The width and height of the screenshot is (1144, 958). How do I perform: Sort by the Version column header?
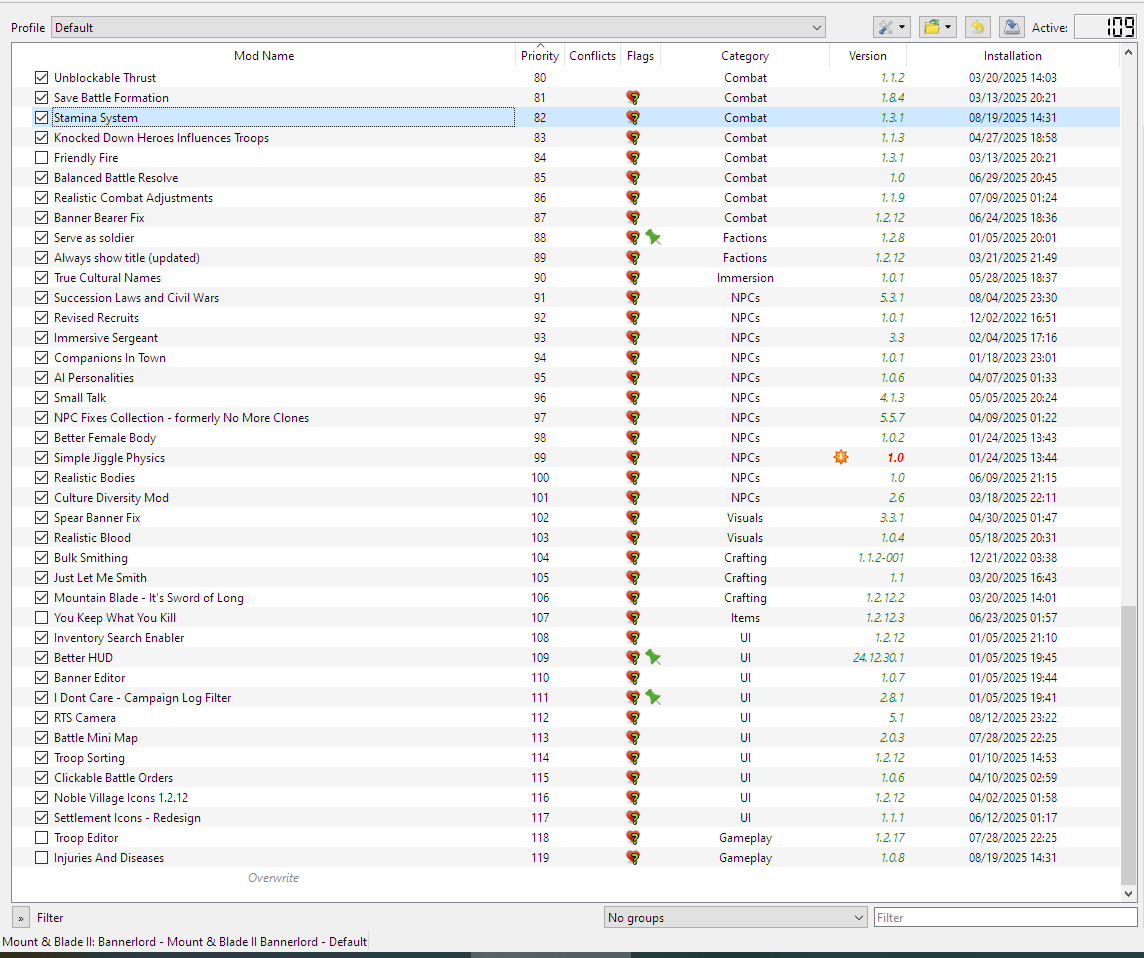pyautogui.click(x=867, y=55)
